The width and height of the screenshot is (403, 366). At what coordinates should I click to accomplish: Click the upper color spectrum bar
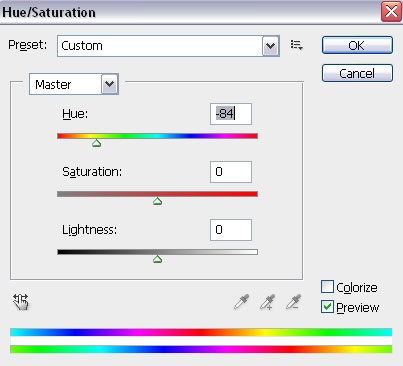tap(201, 332)
